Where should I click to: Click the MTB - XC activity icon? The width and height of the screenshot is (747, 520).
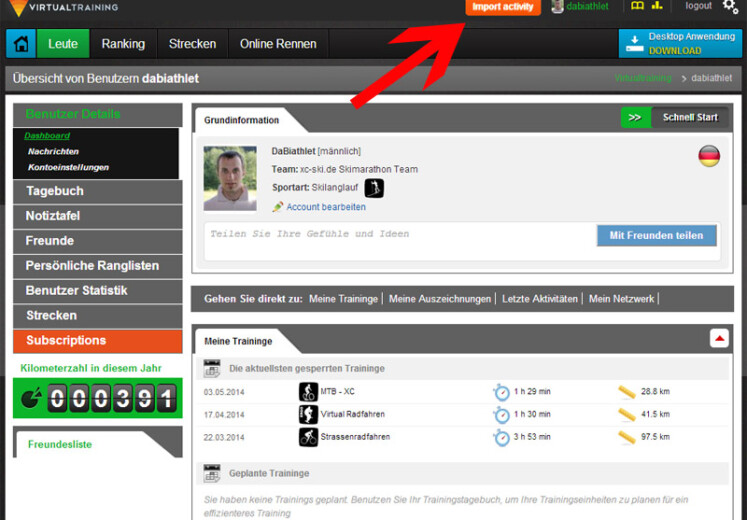pyautogui.click(x=308, y=391)
